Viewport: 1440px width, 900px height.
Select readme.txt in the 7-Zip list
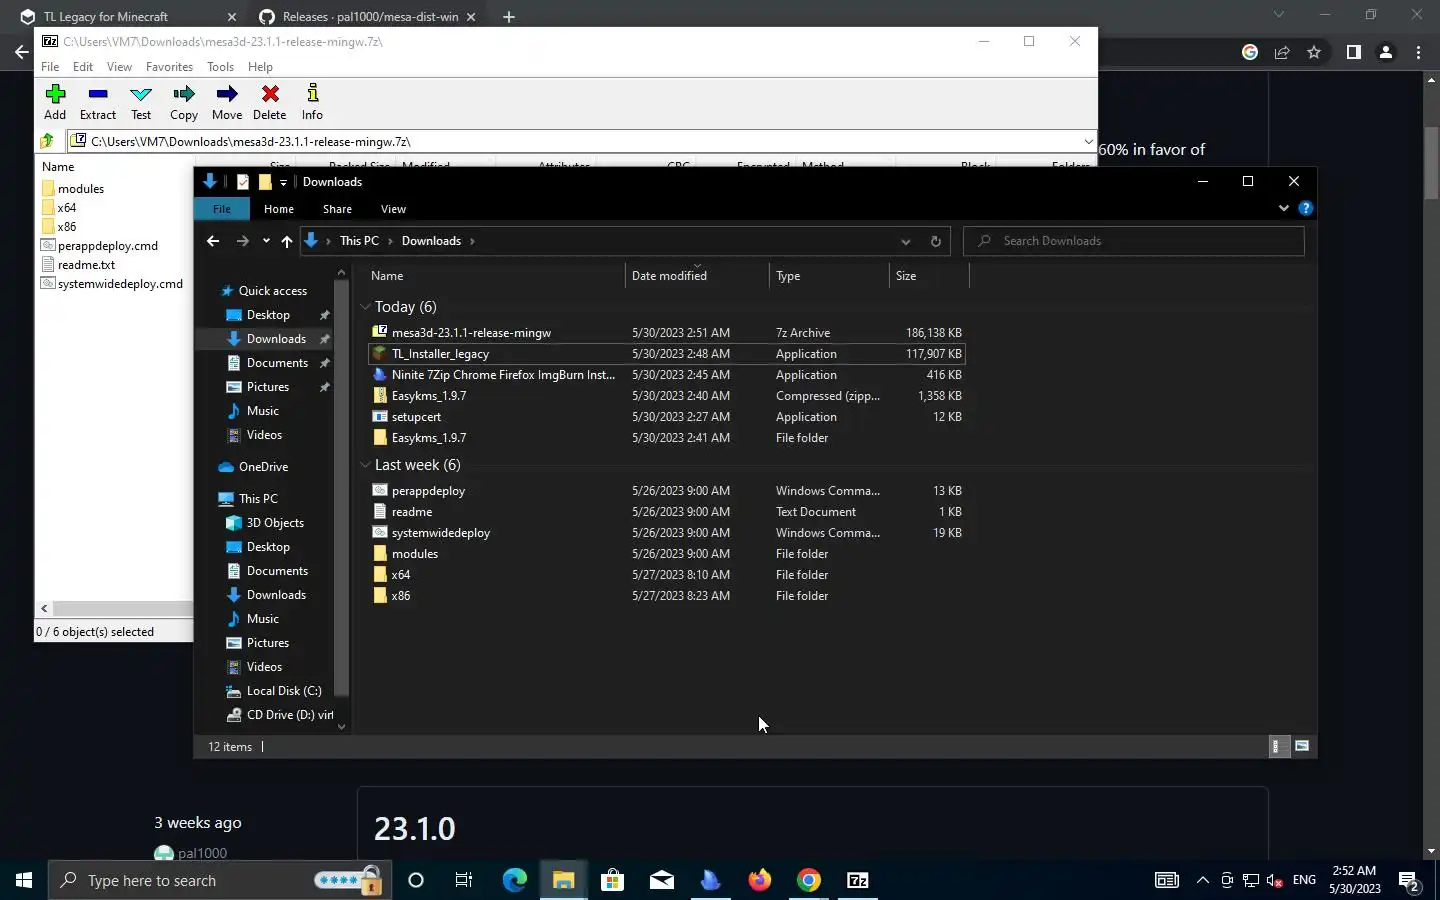[x=78, y=264]
